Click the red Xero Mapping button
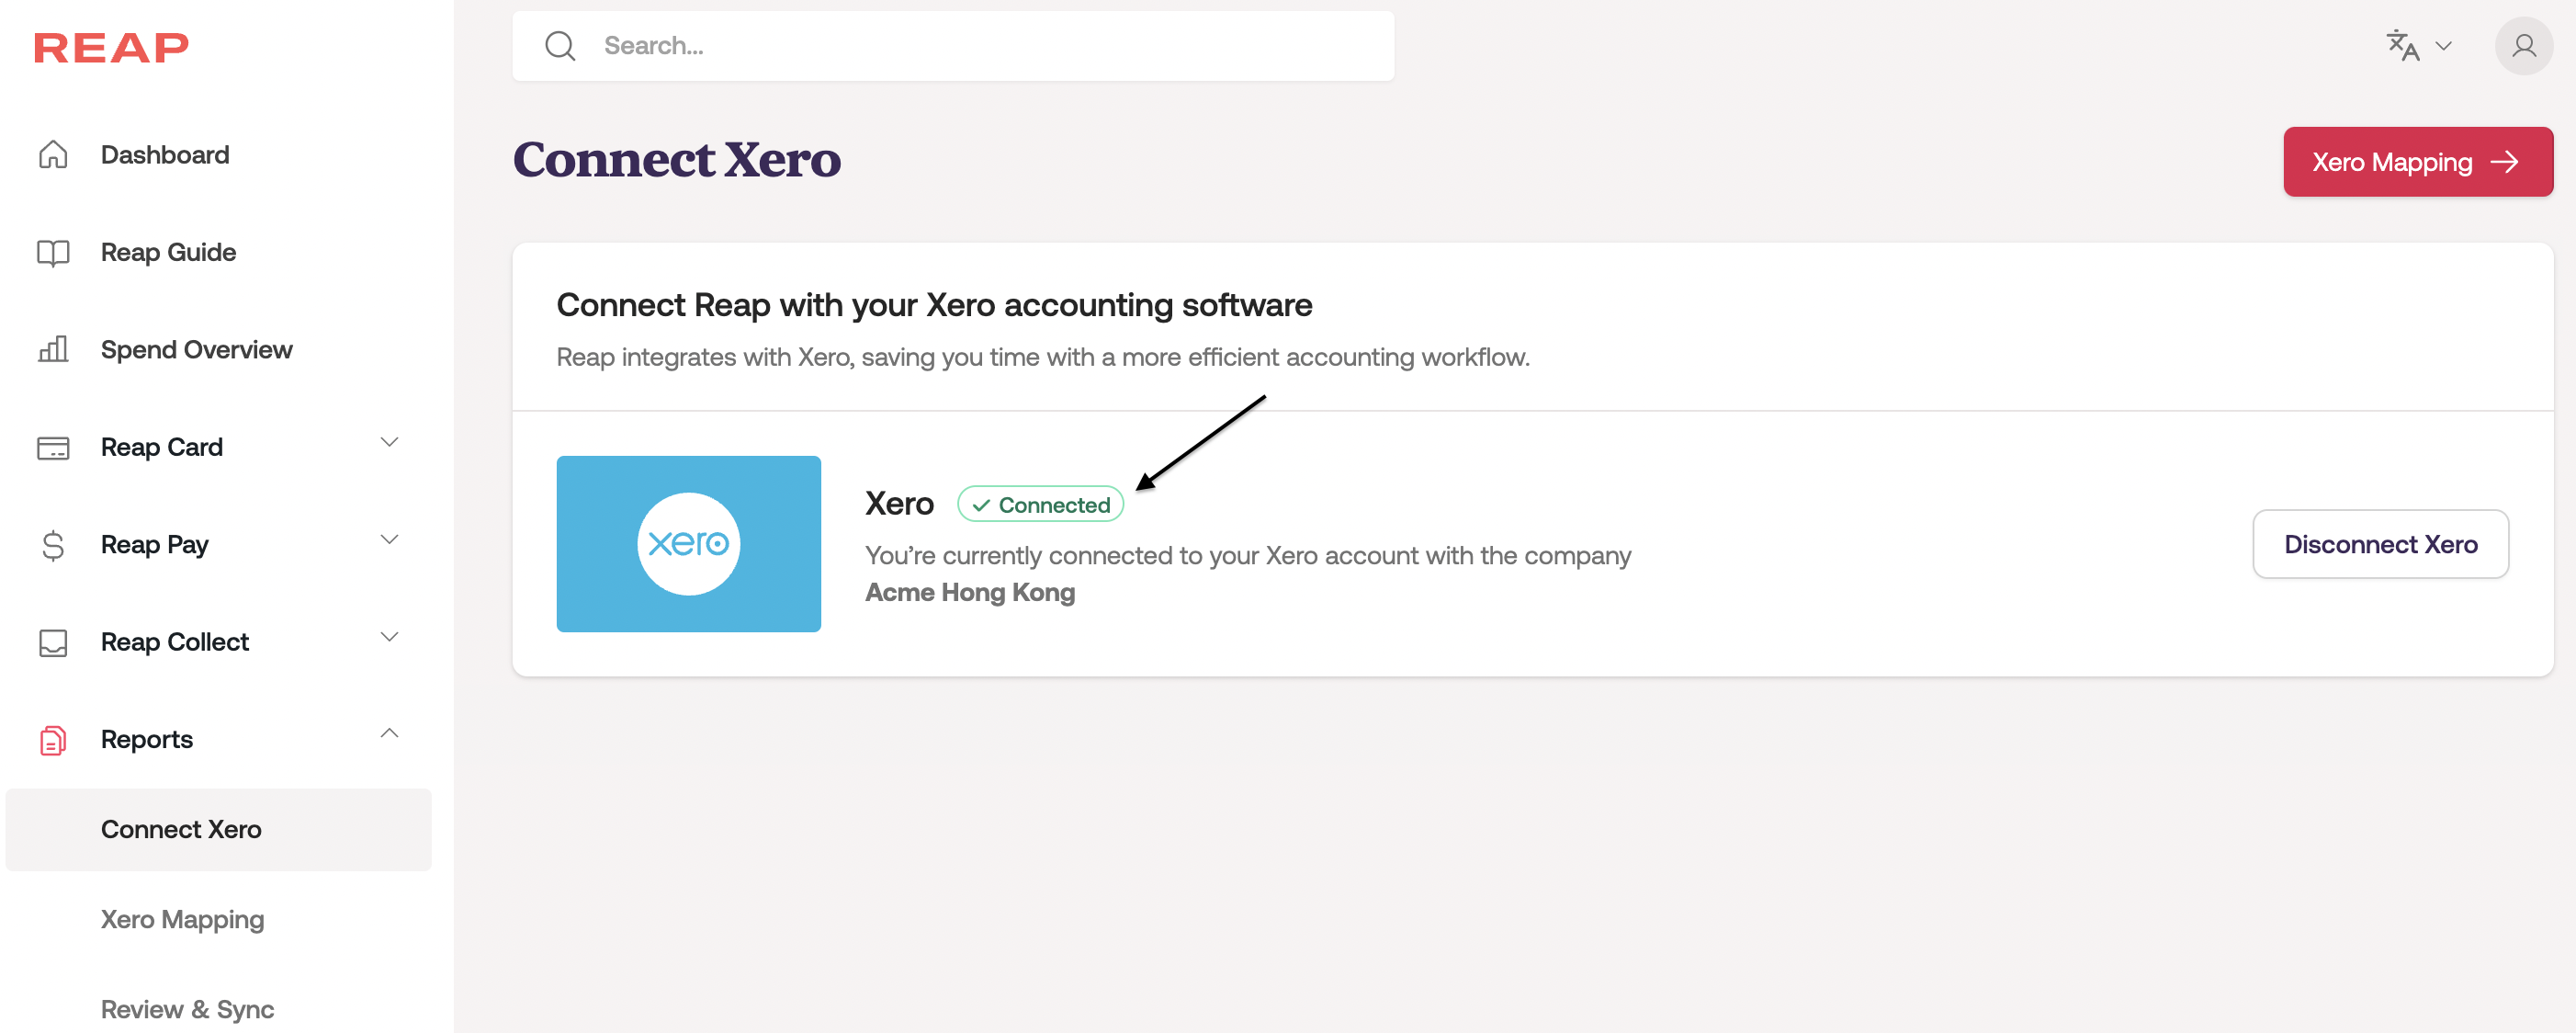Screen dimensions: 2576x1033 pyautogui.click(x=2417, y=162)
